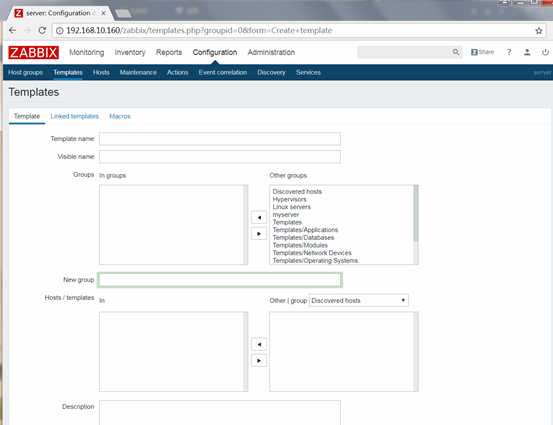Image resolution: width=553 pixels, height=425 pixels.
Task: Select Templates/Modules group
Action: [x=300, y=245]
